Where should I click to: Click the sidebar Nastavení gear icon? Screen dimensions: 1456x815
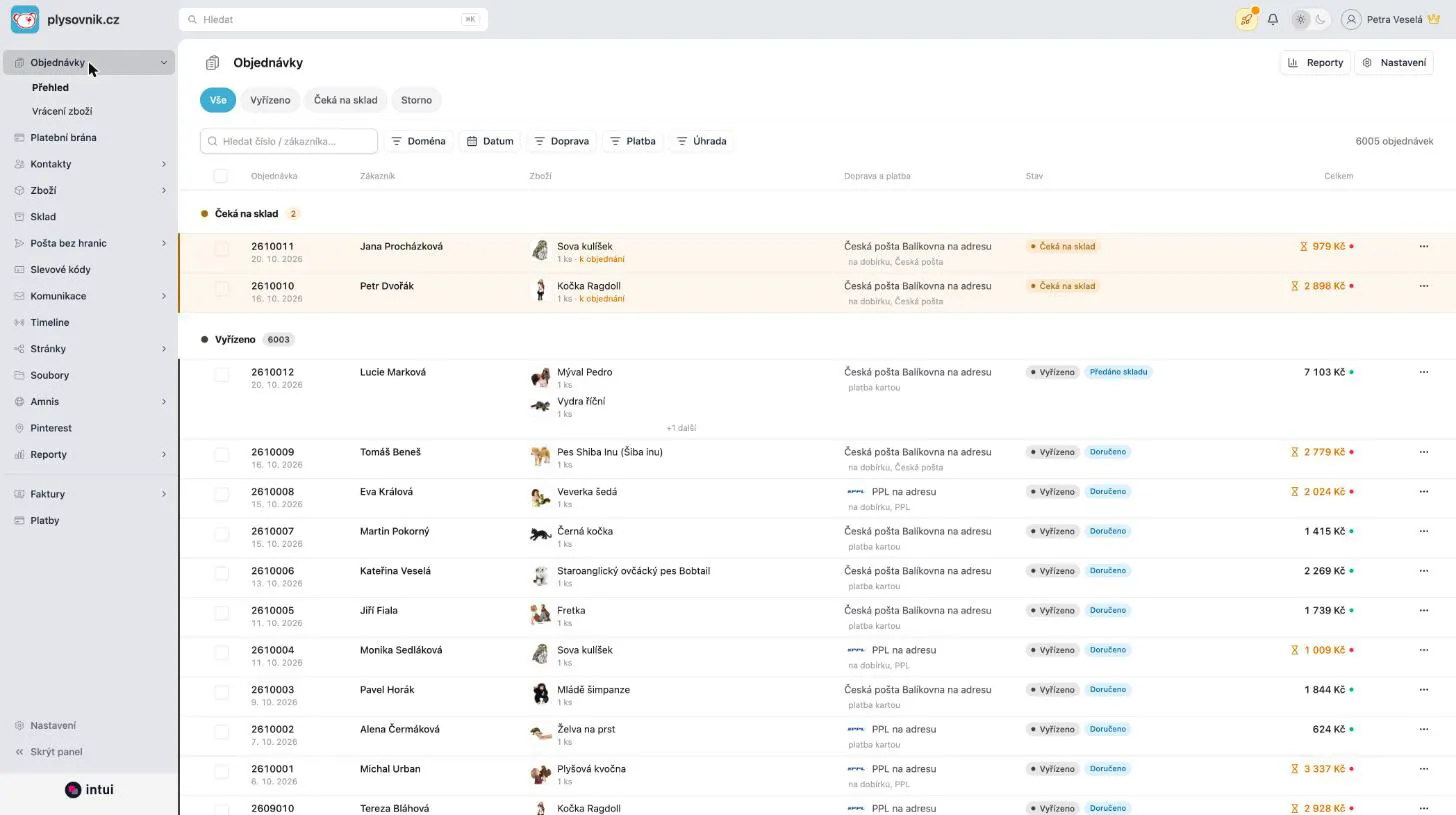19,726
